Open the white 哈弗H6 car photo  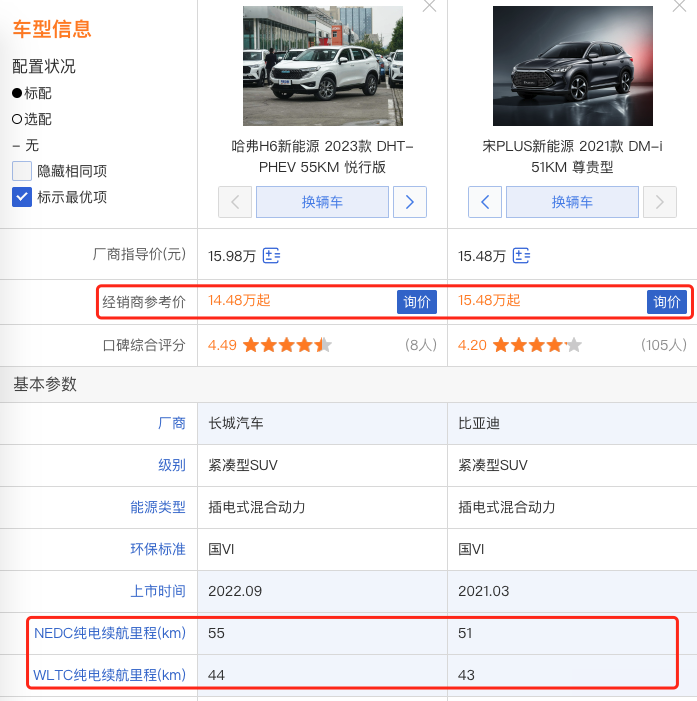coord(323,66)
